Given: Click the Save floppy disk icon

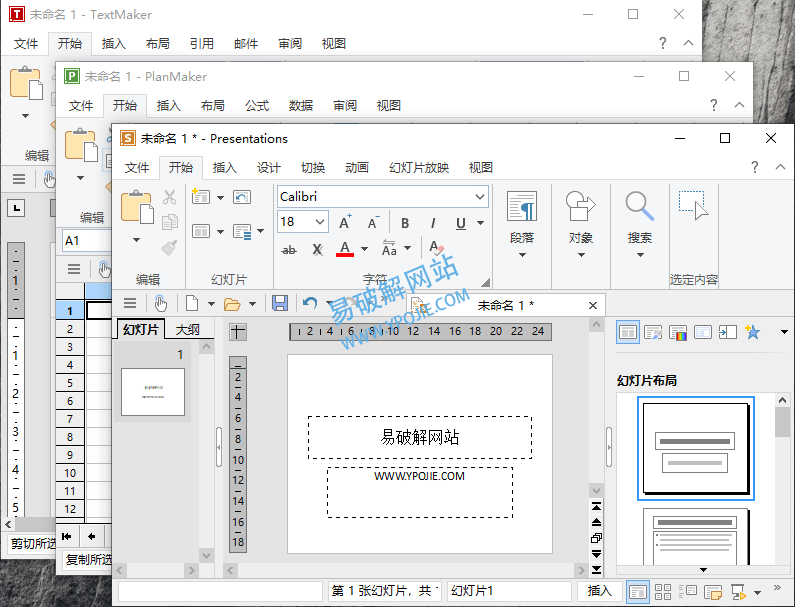Looking at the screenshot, I should tap(280, 304).
